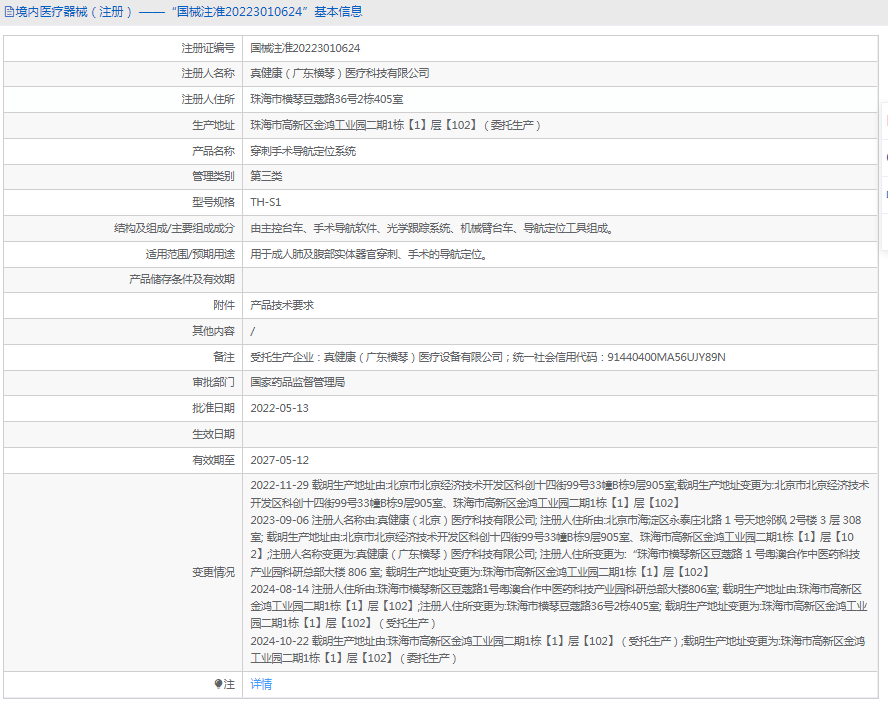Open the 详情 link in the 注 row
The height and width of the screenshot is (705, 888).
(x=261, y=684)
